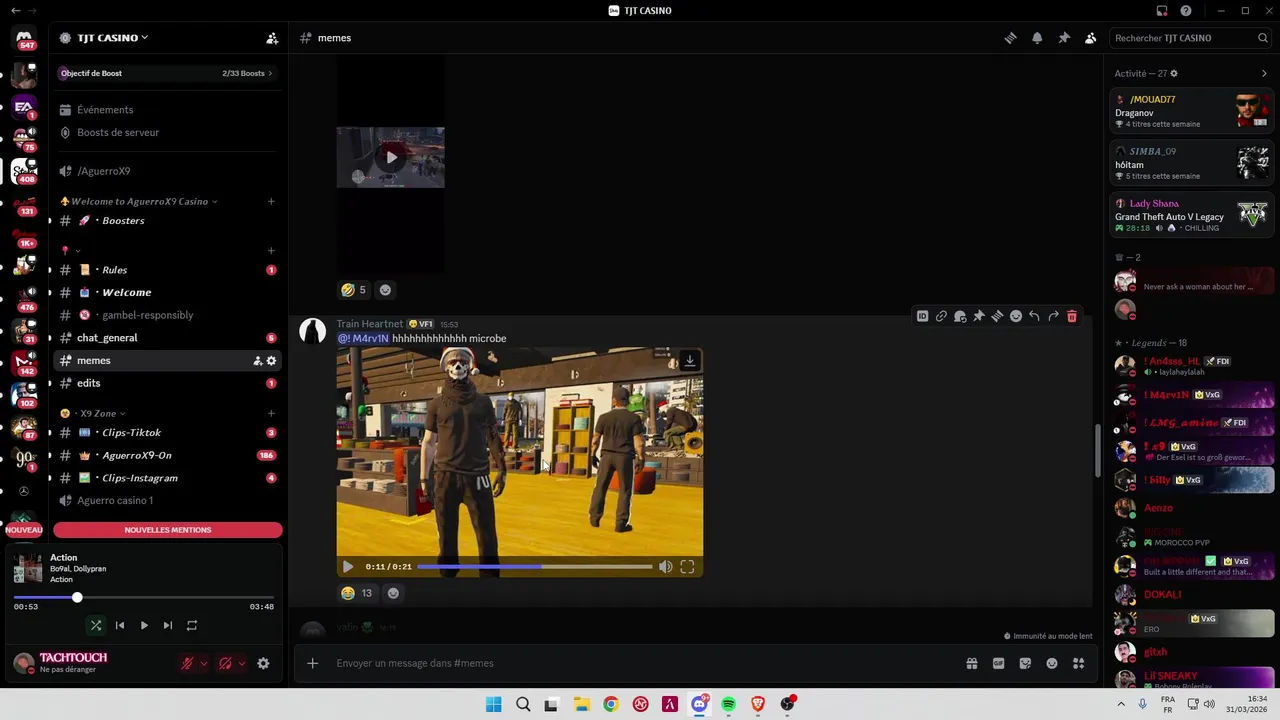The image size is (1280, 720).
Task: Go to previous track
Action: click(120, 625)
